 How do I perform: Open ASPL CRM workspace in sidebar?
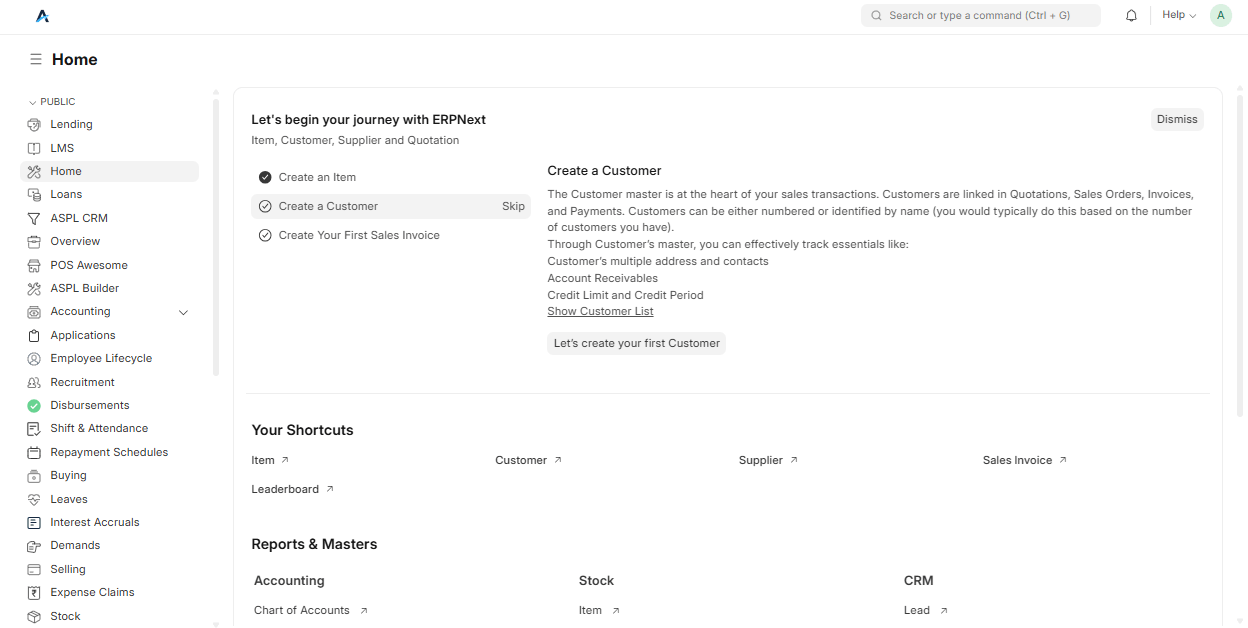click(x=79, y=218)
